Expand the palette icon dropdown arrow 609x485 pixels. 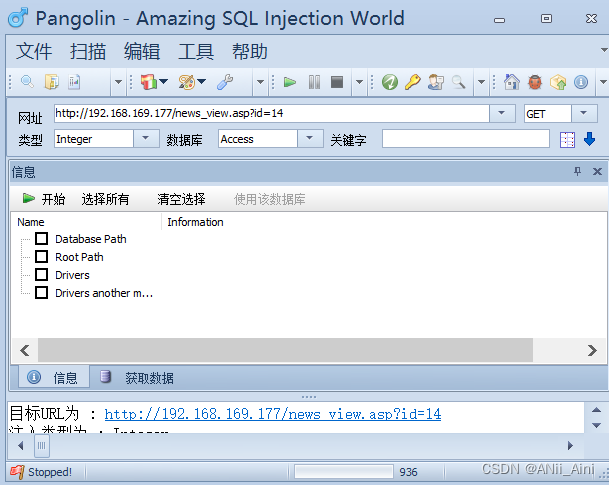201,82
